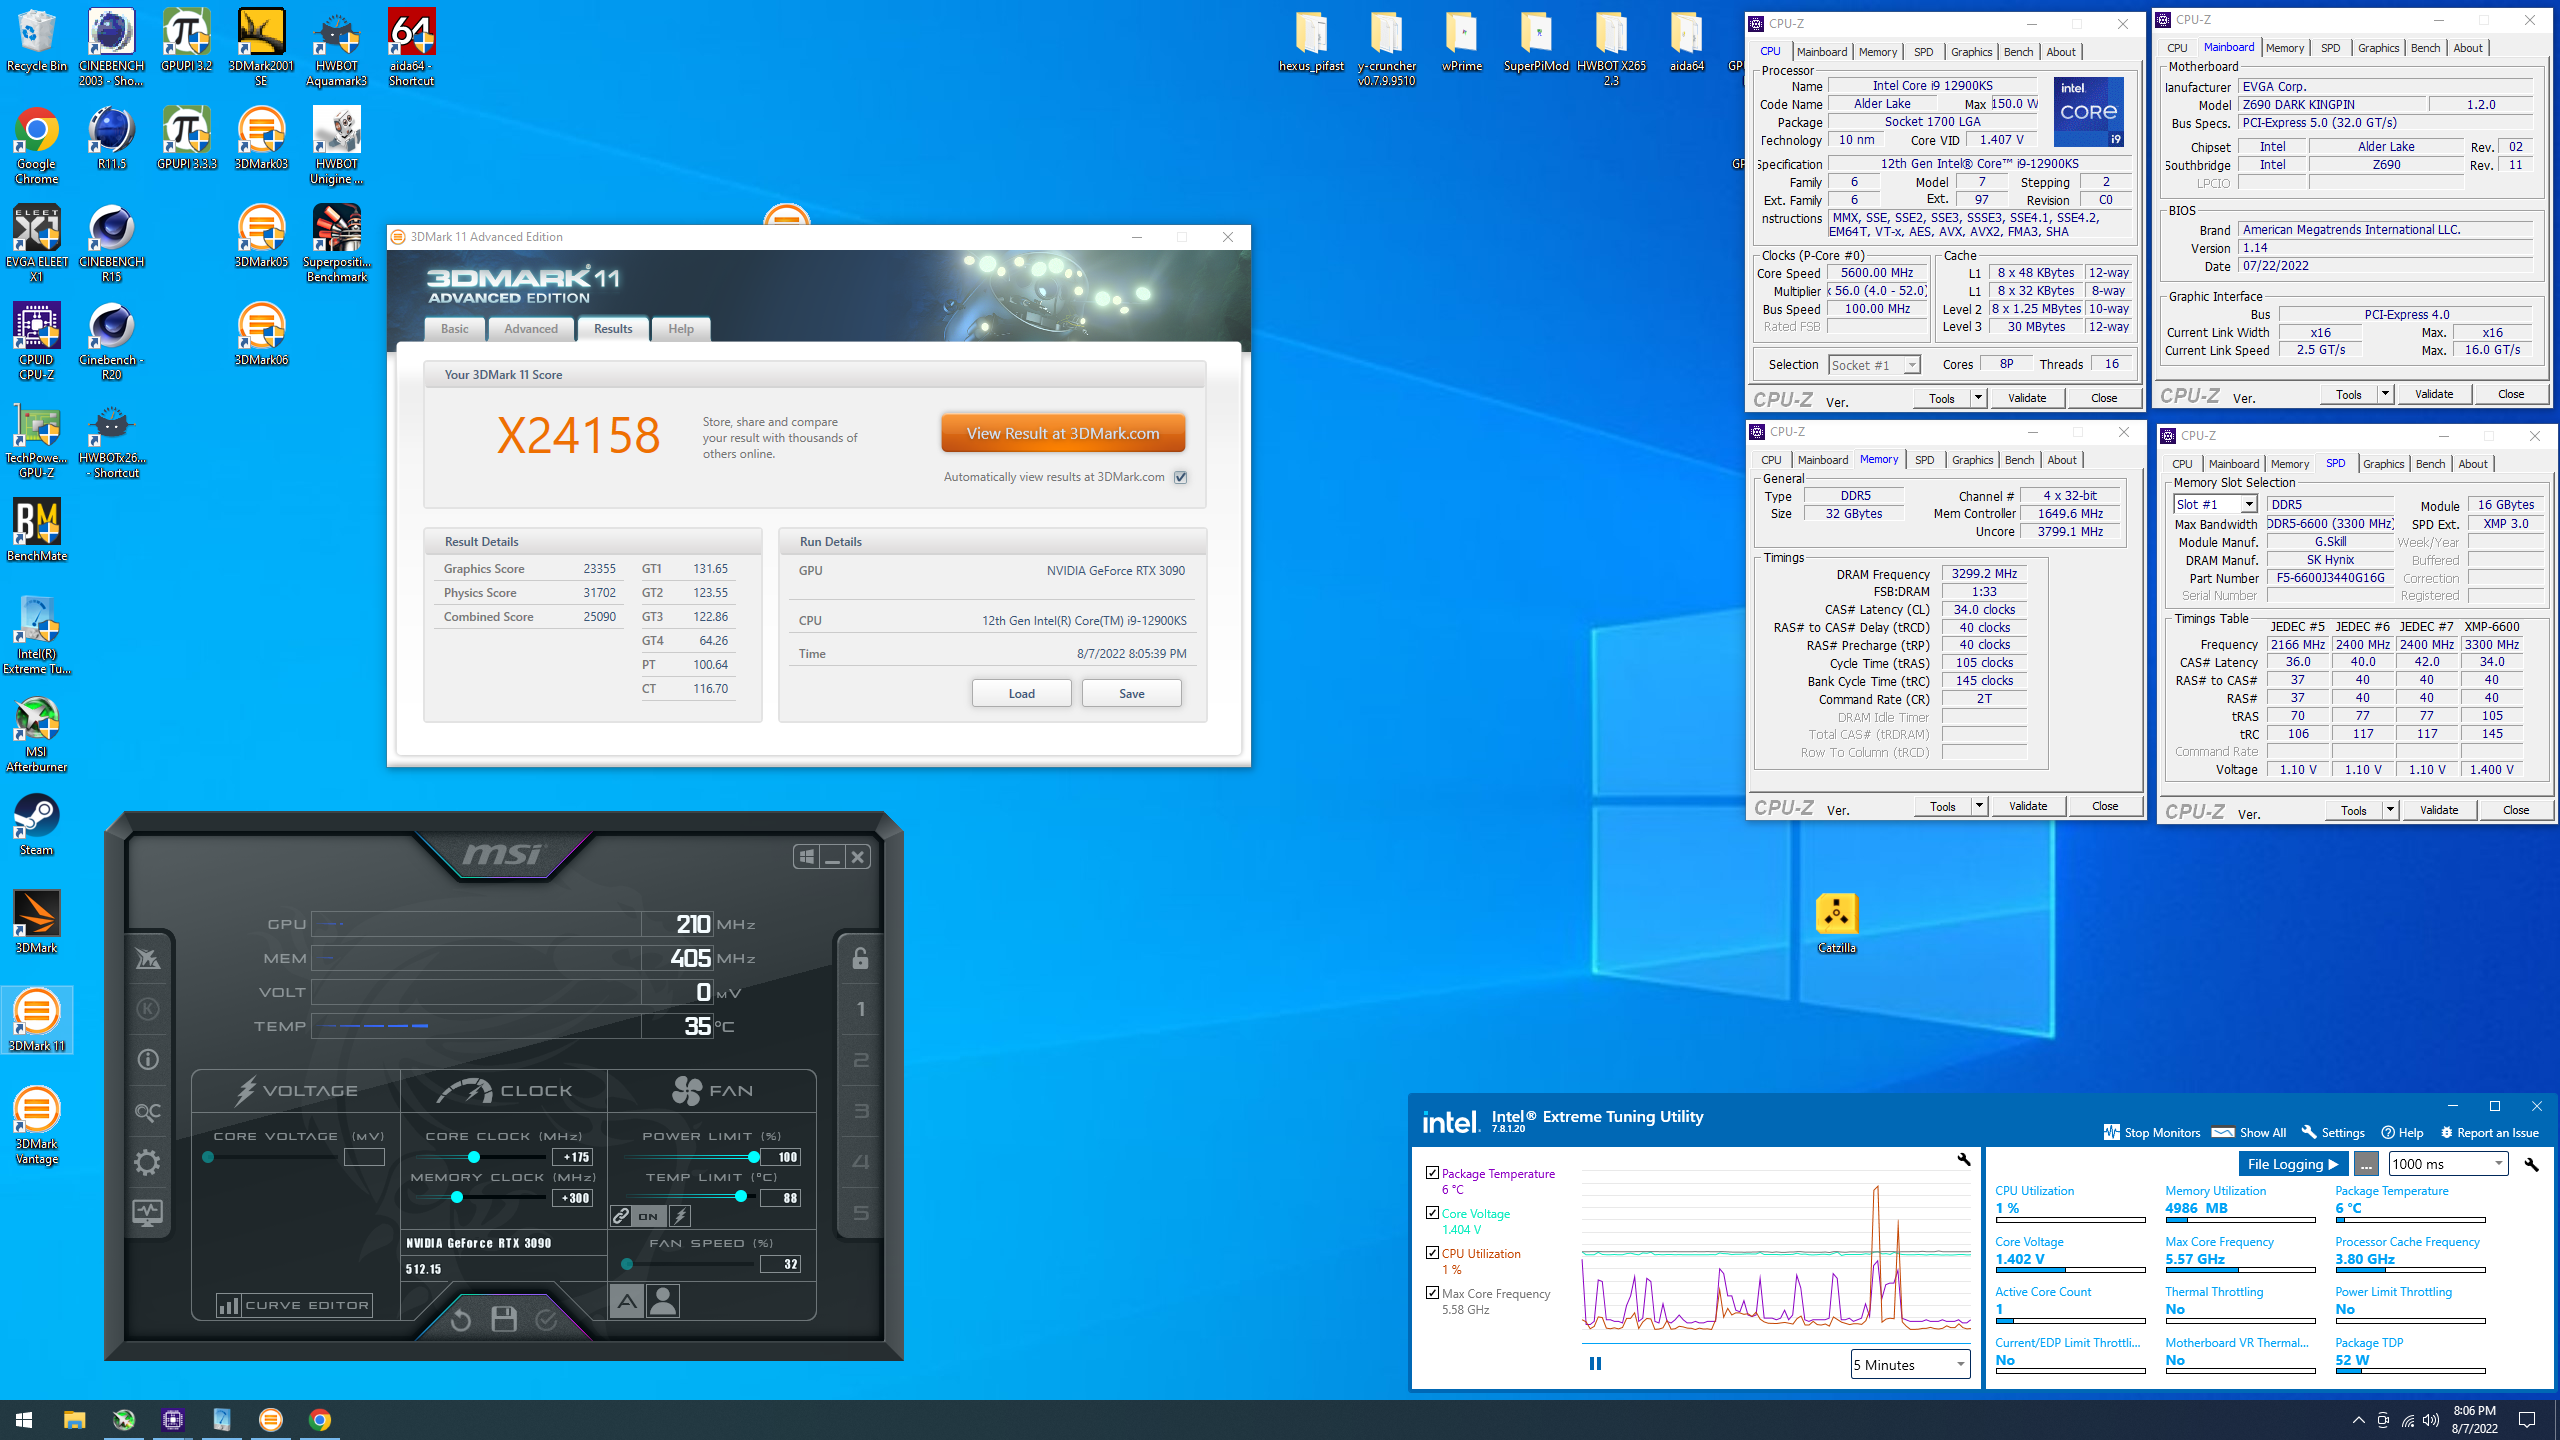
Task: Launch the Afterburner OC Scanner icon
Action: [148, 1111]
